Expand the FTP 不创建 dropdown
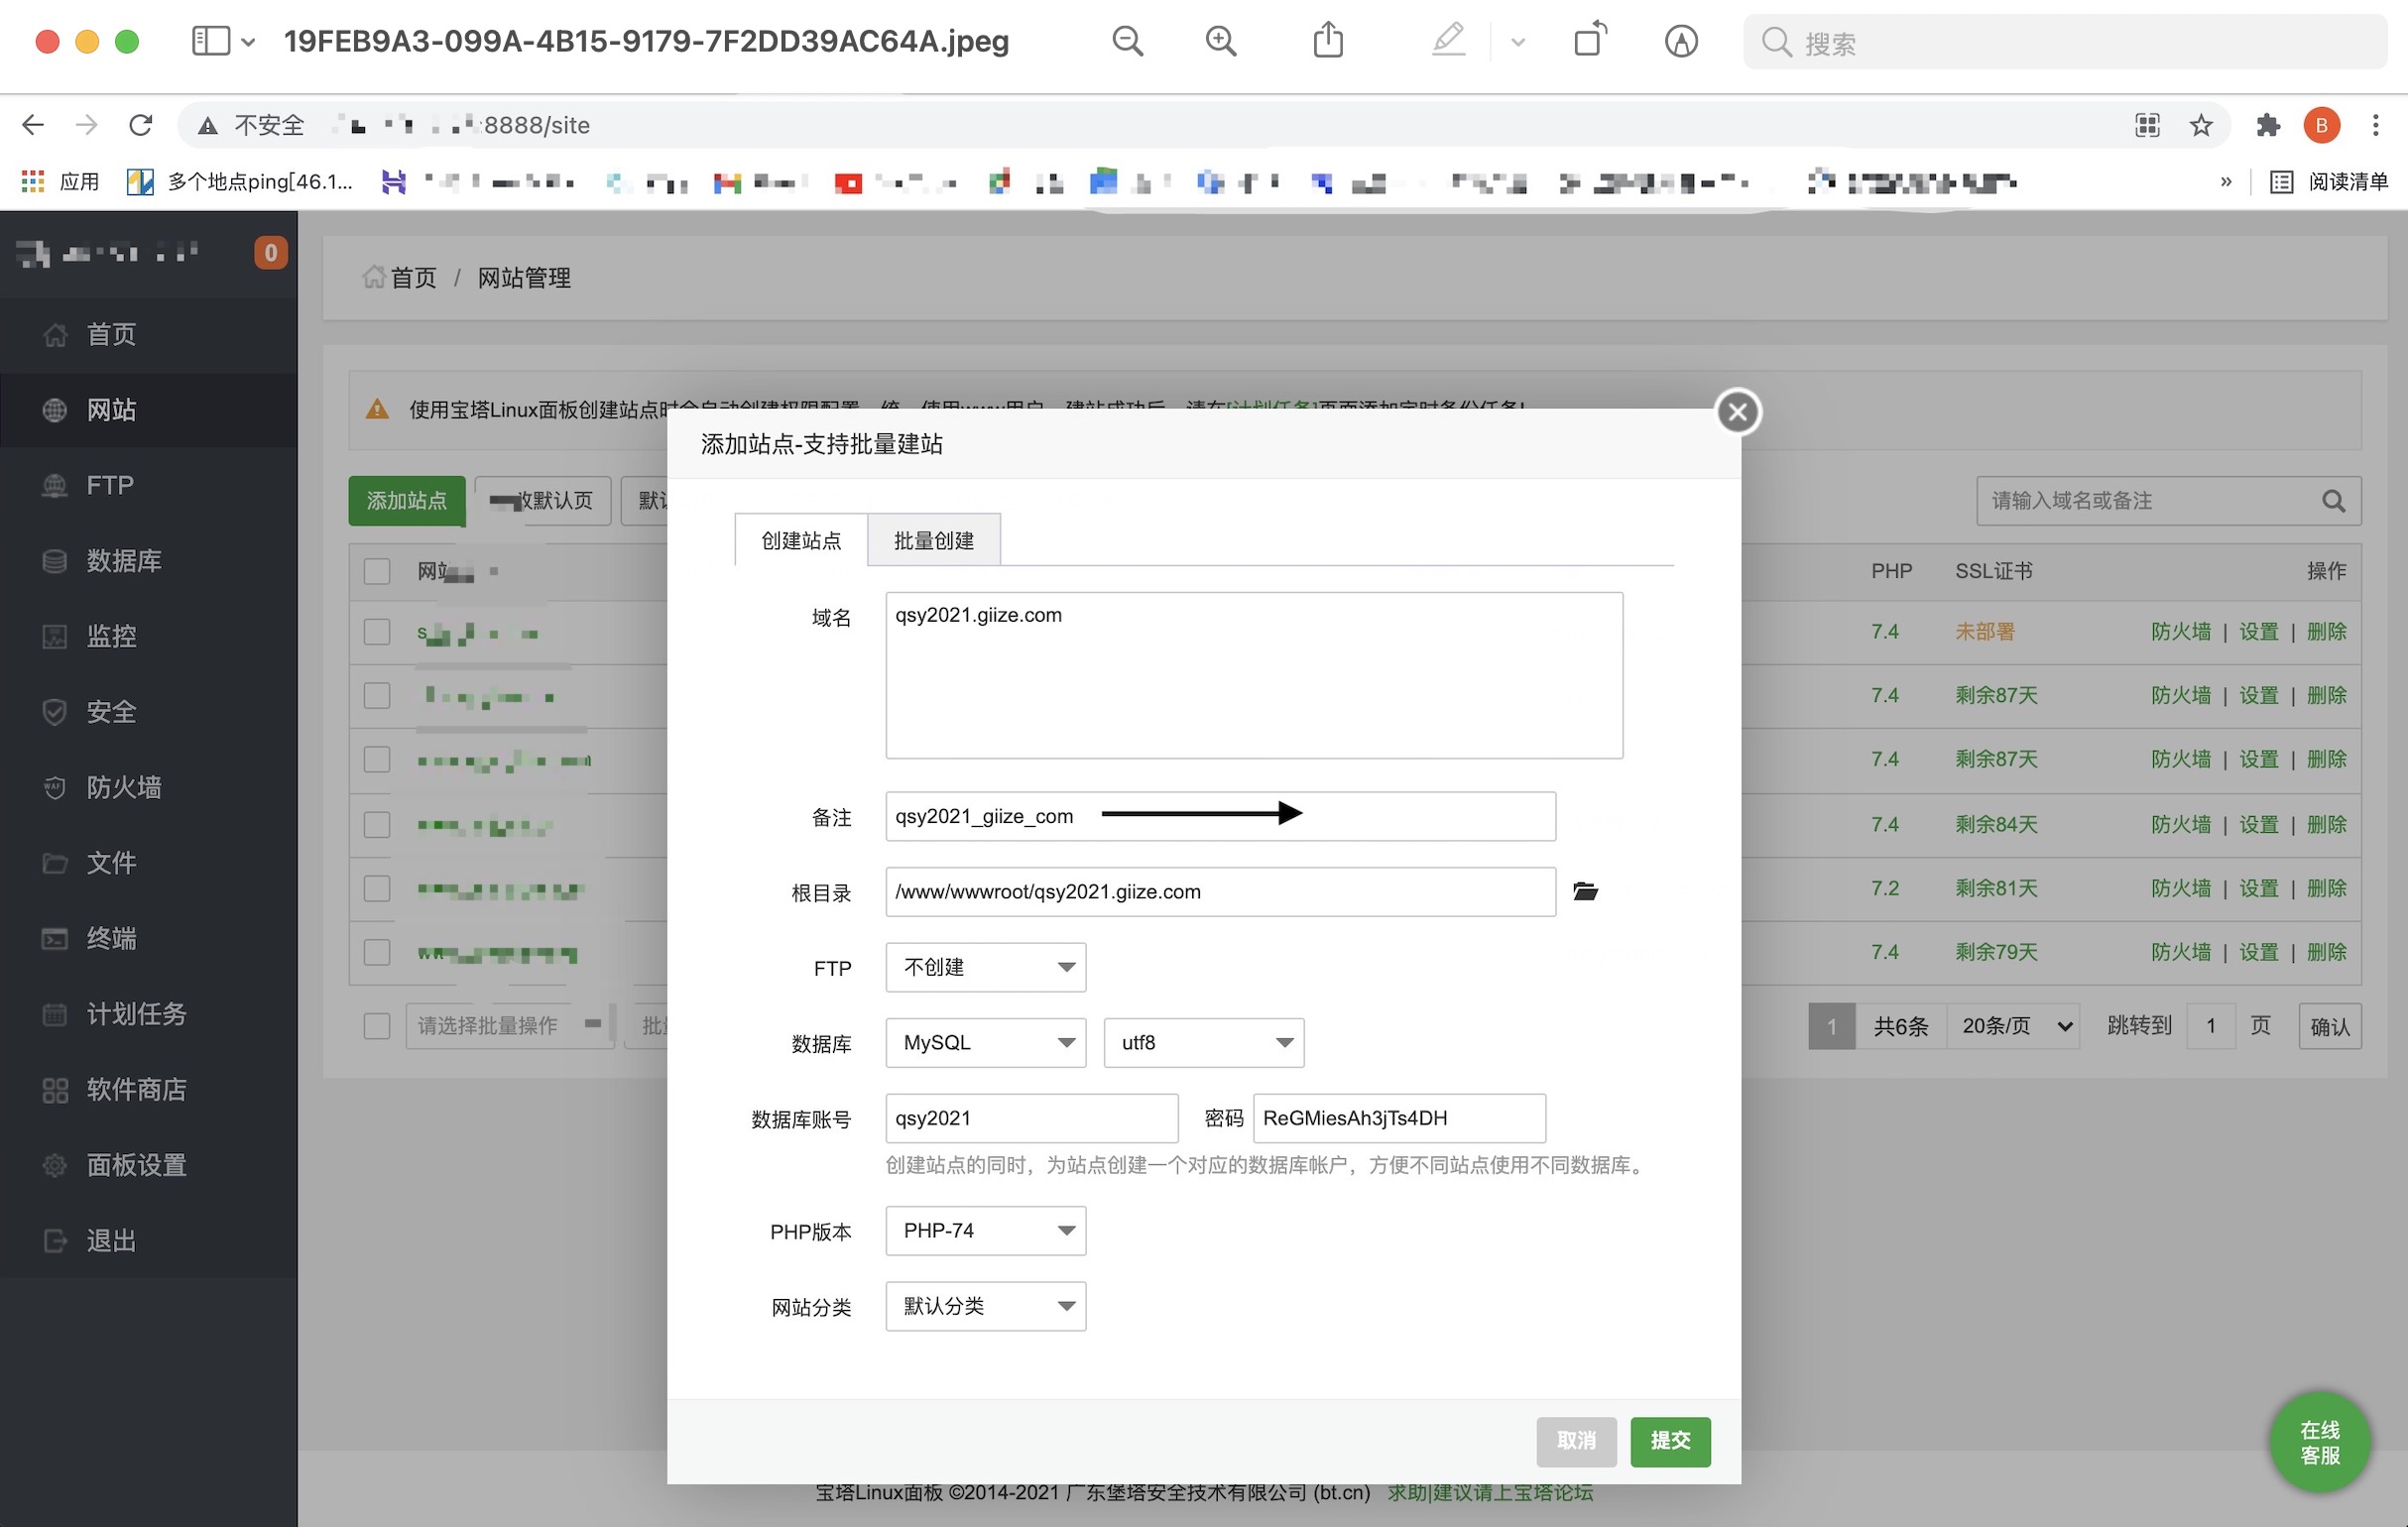 [985, 967]
